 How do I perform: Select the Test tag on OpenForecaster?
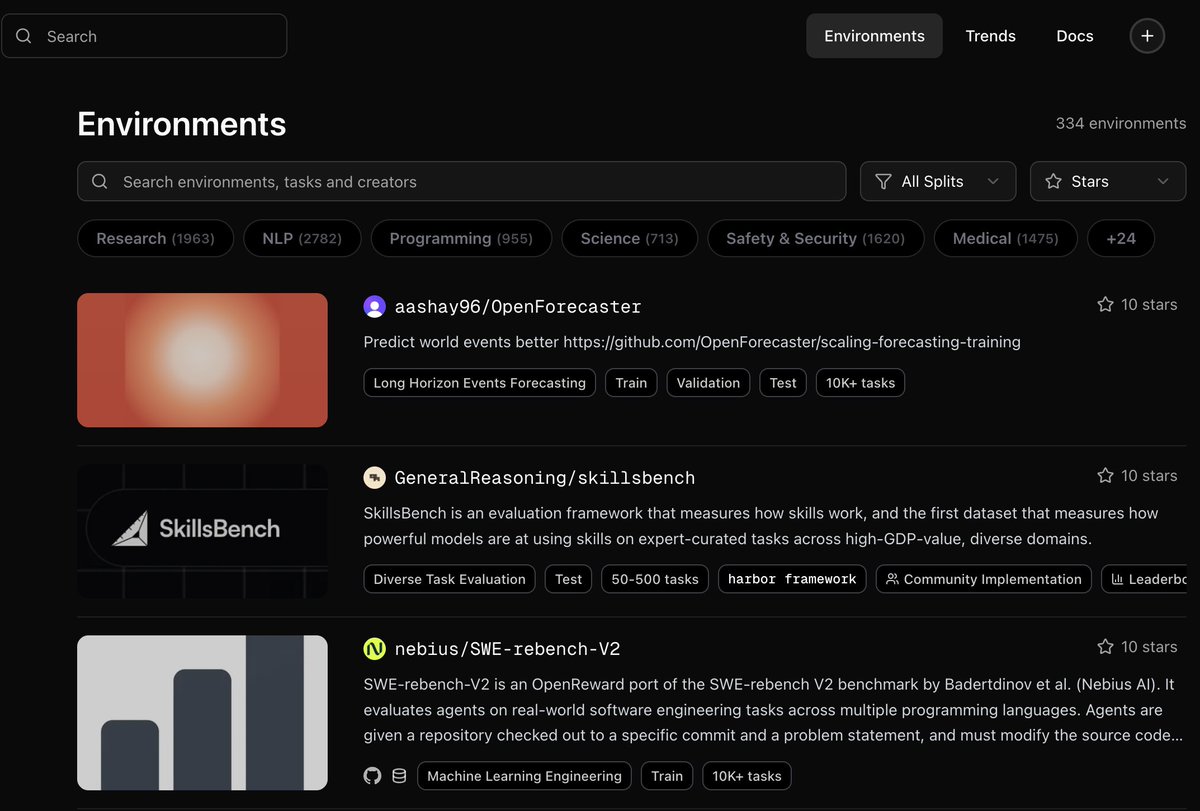point(783,383)
